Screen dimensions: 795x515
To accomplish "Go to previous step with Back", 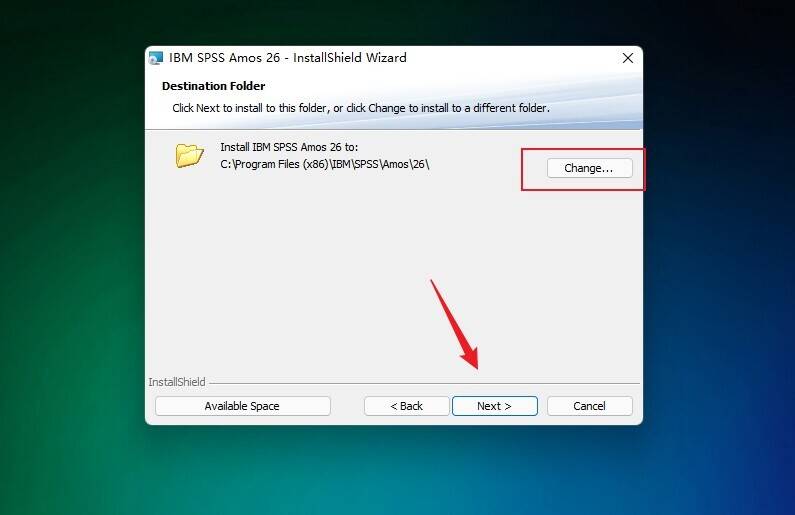I will pos(406,406).
